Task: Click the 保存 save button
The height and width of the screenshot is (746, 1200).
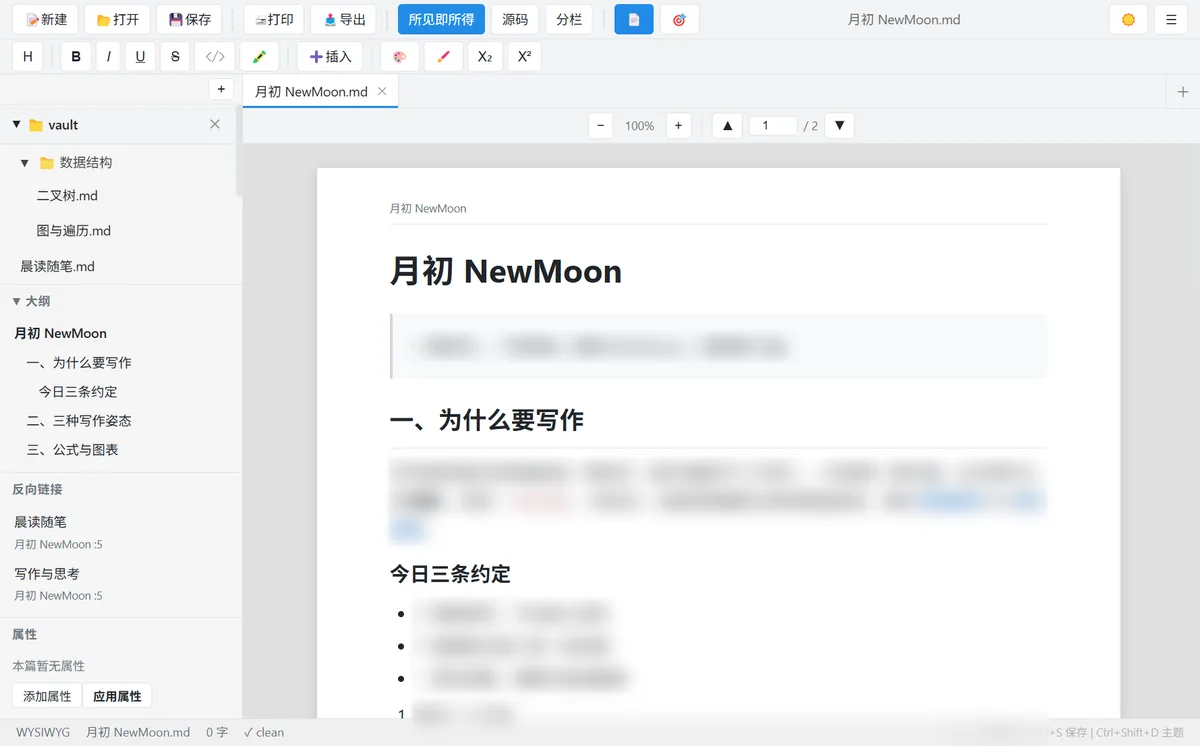Action: [x=189, y=19]
